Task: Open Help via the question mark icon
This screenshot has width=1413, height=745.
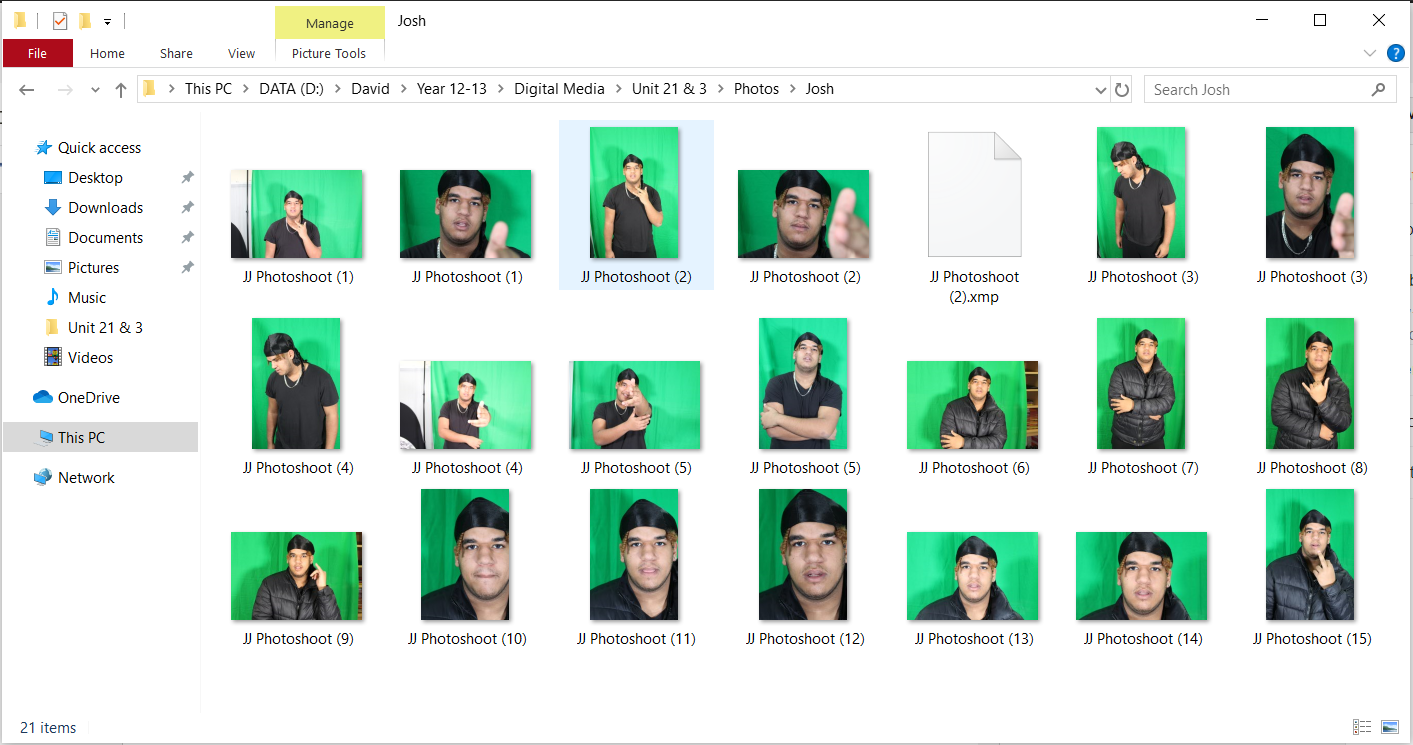Action: click(1396, 53)
